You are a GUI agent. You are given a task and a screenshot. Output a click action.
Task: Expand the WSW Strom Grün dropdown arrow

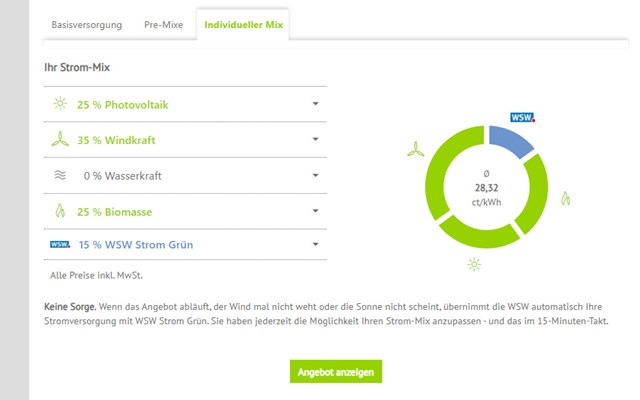pyautogui.click(x=315, y=244)
